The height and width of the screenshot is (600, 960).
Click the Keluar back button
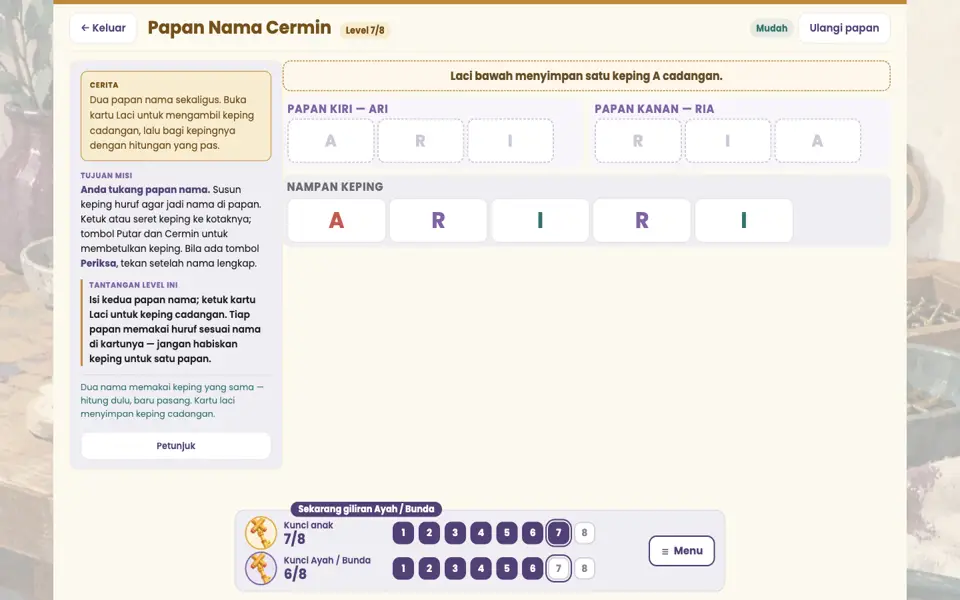103,28
